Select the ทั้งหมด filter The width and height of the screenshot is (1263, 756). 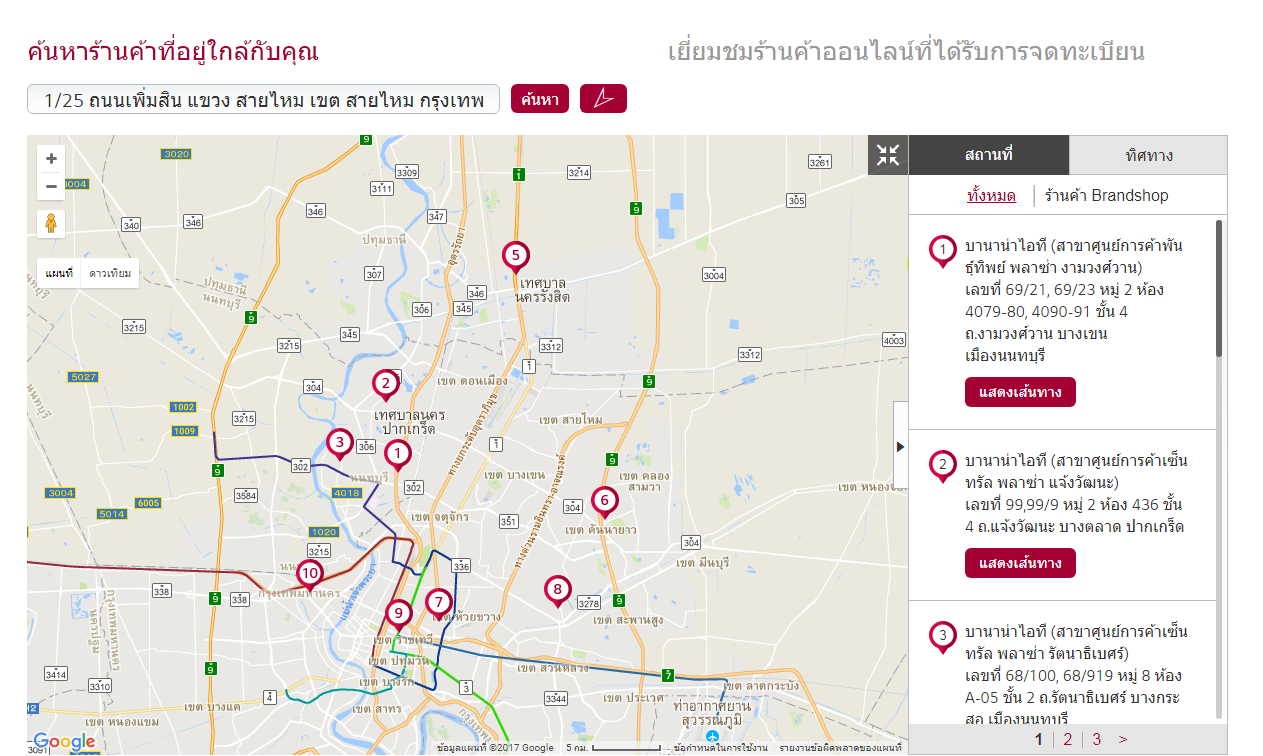(x=991, y=196)
